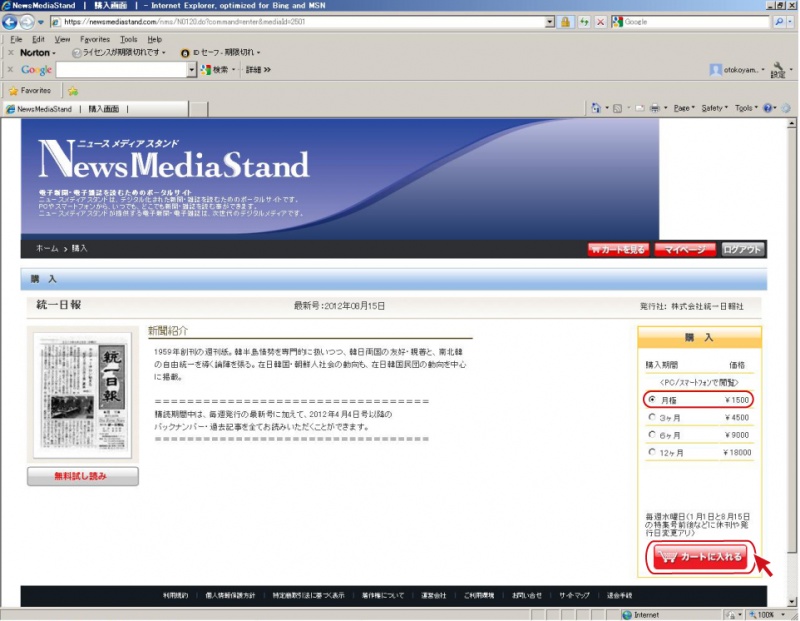Open the File menu
The image size is (800, 621).
(x=16, y=39)
